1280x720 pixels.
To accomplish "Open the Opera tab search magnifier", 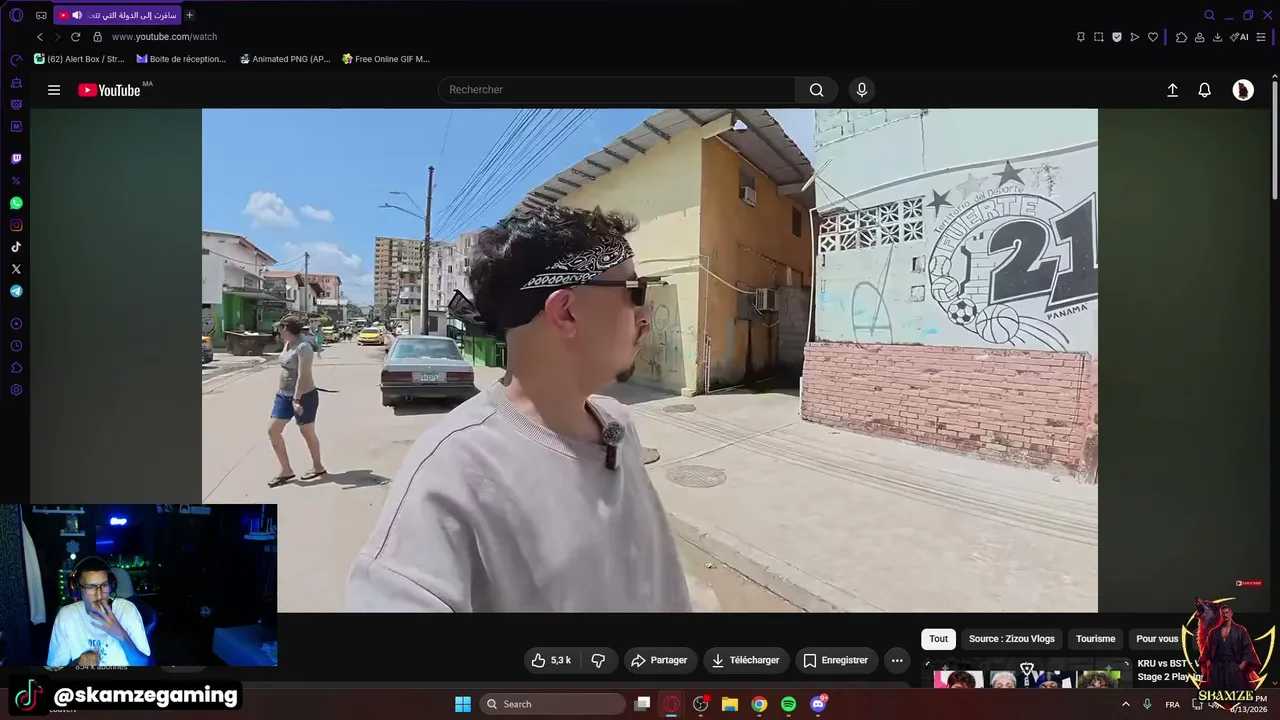I will (x=1209, y=15).
